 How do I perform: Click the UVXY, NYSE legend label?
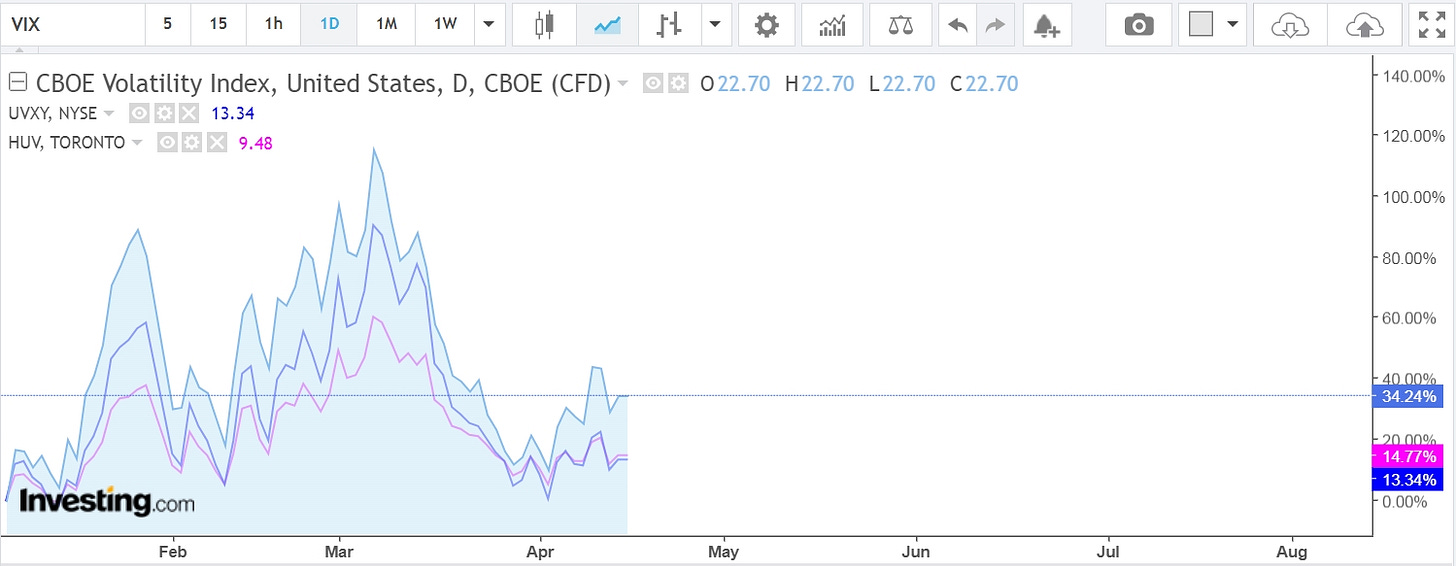click(53, 113)
